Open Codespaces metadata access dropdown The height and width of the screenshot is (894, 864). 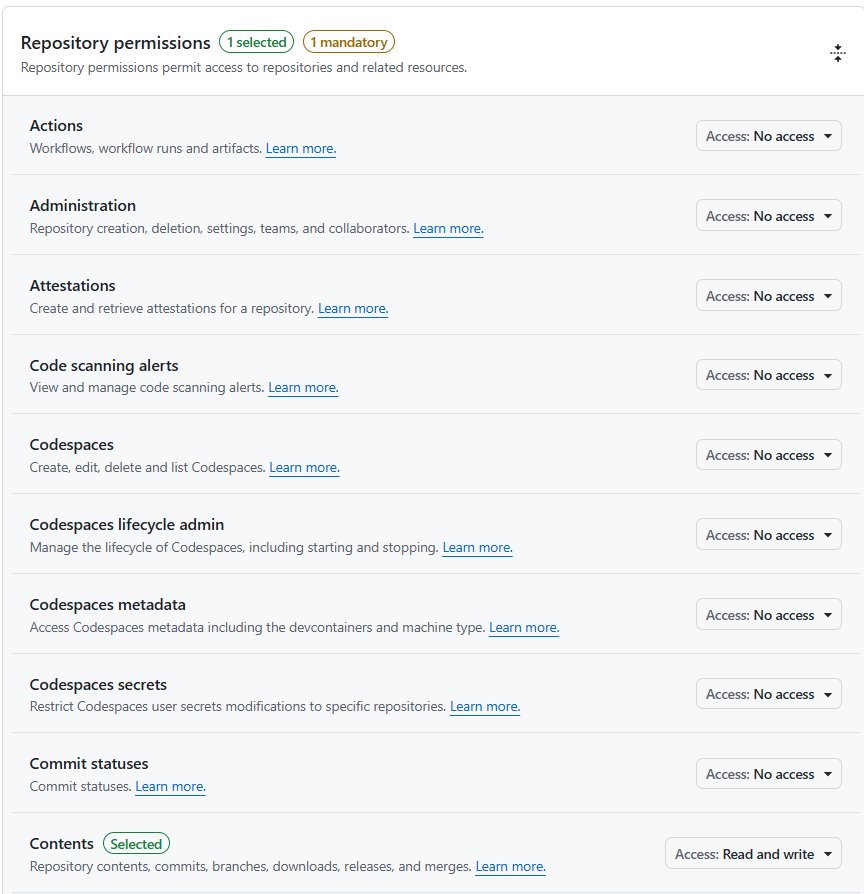(x=768, y=614)
